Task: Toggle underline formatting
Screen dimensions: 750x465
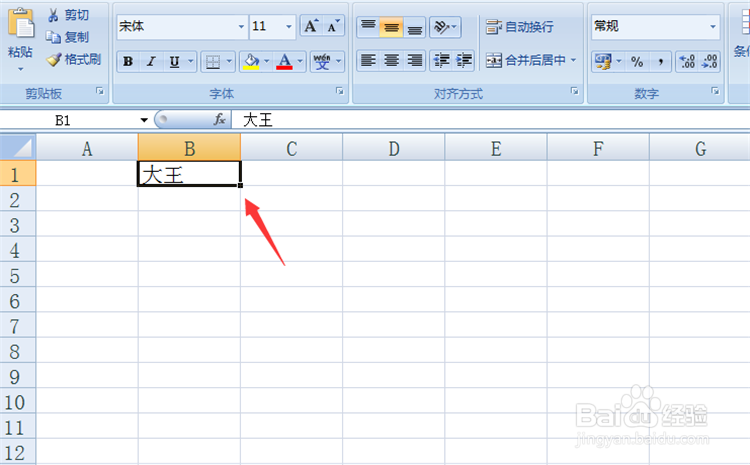Action: click(174, 61)
